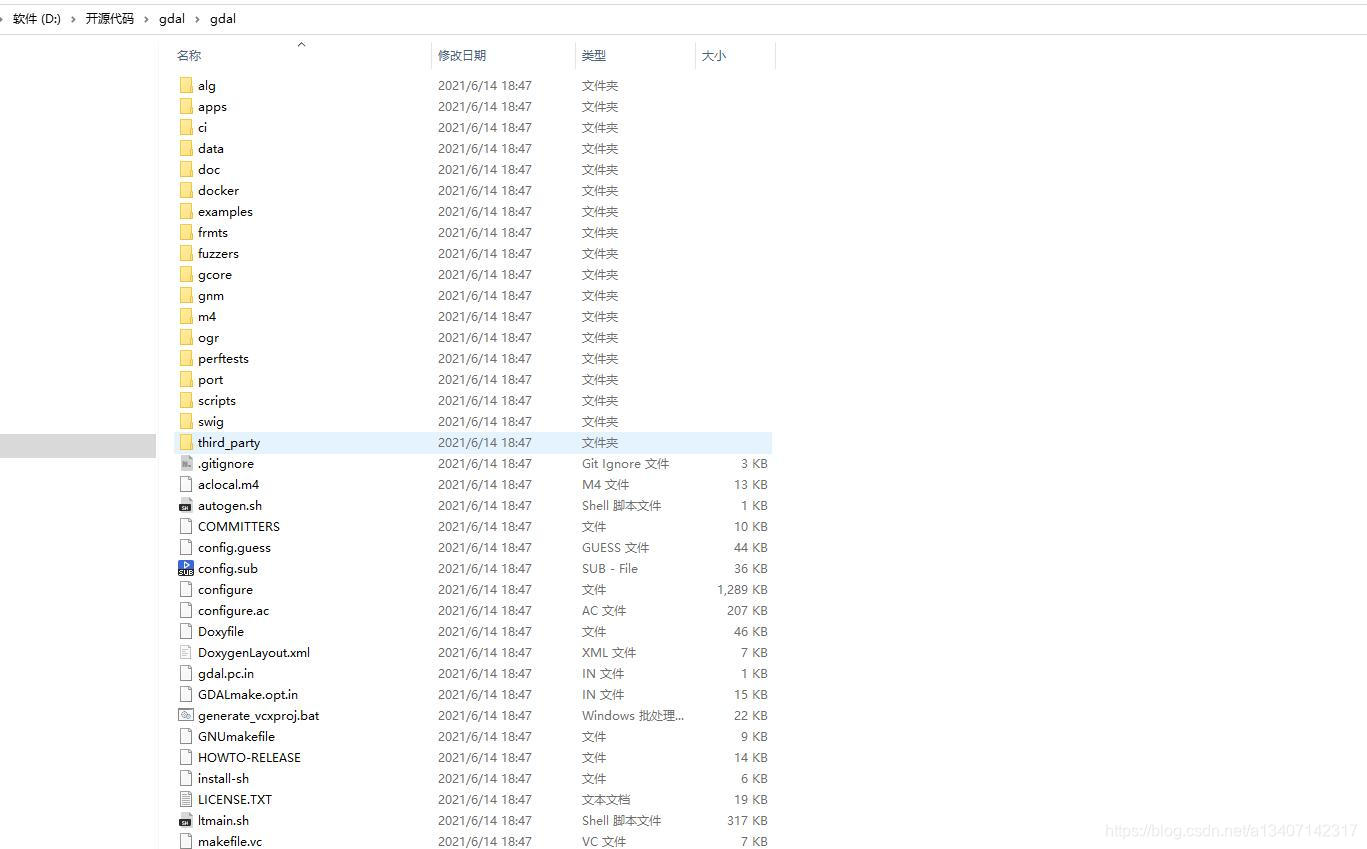Click the 1,289 KB size of configure
1367x849 pixels.
[742, 590]
